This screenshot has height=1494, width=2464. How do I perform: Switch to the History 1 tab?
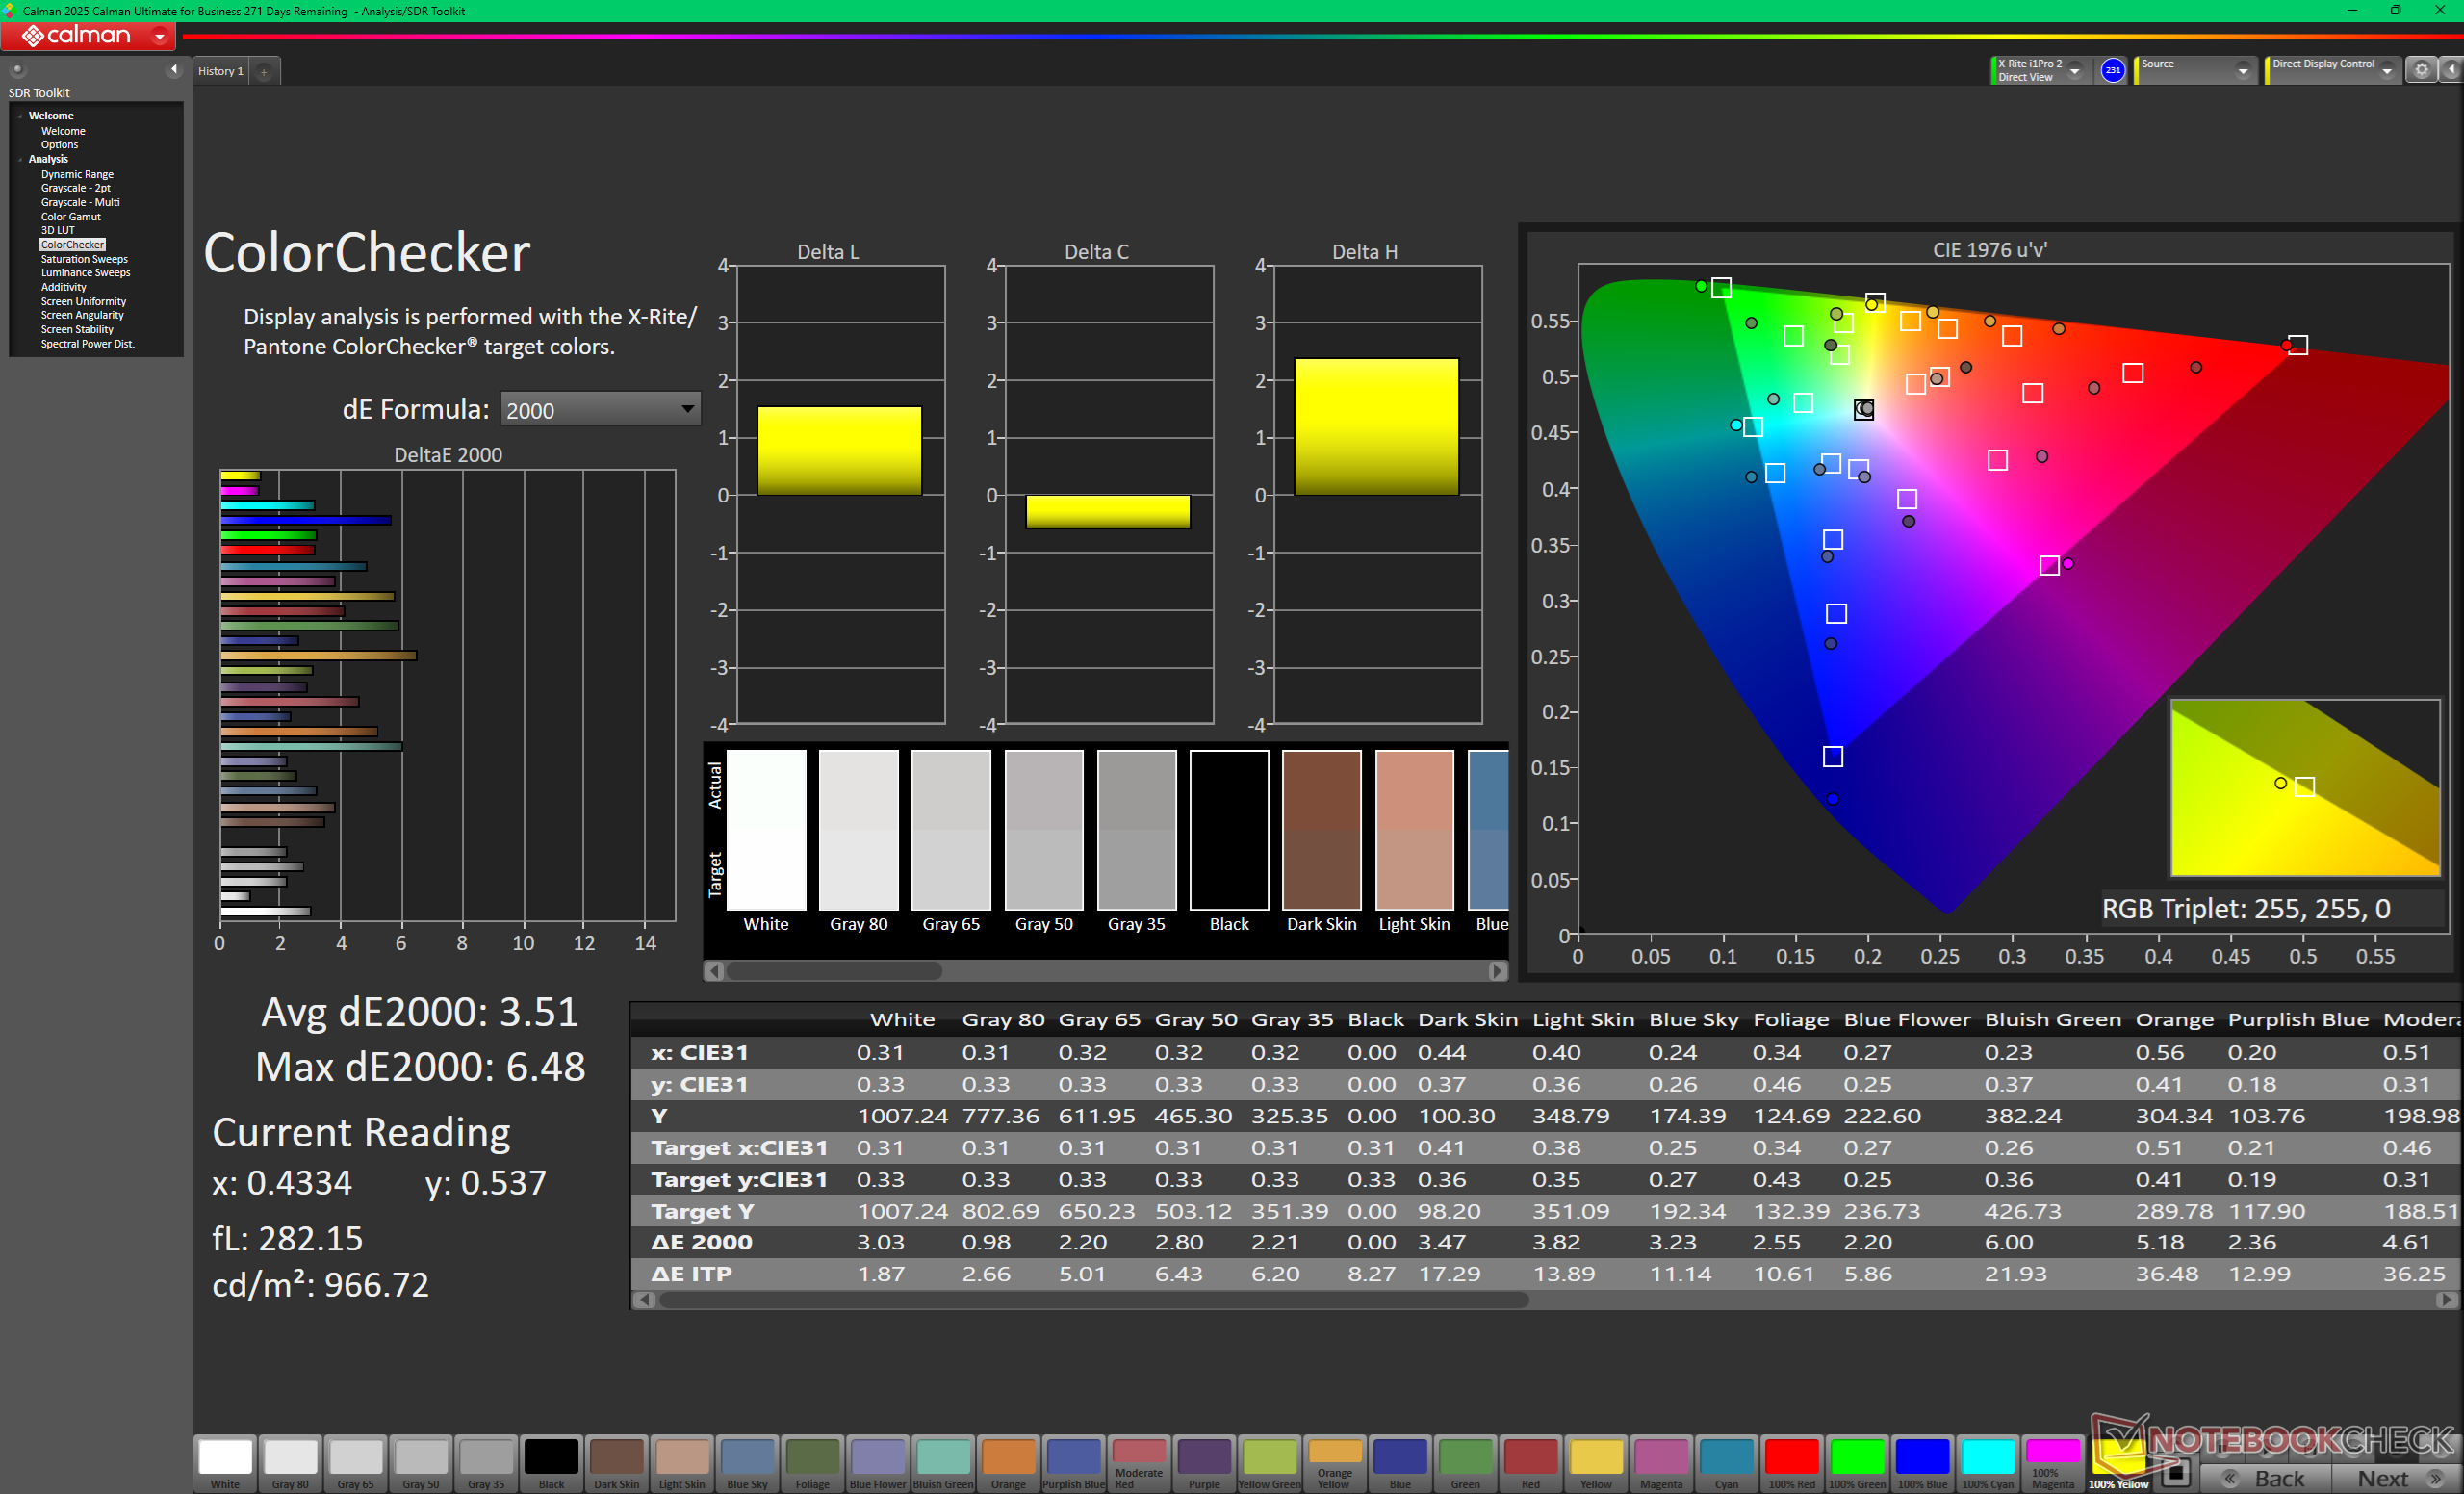220,71
